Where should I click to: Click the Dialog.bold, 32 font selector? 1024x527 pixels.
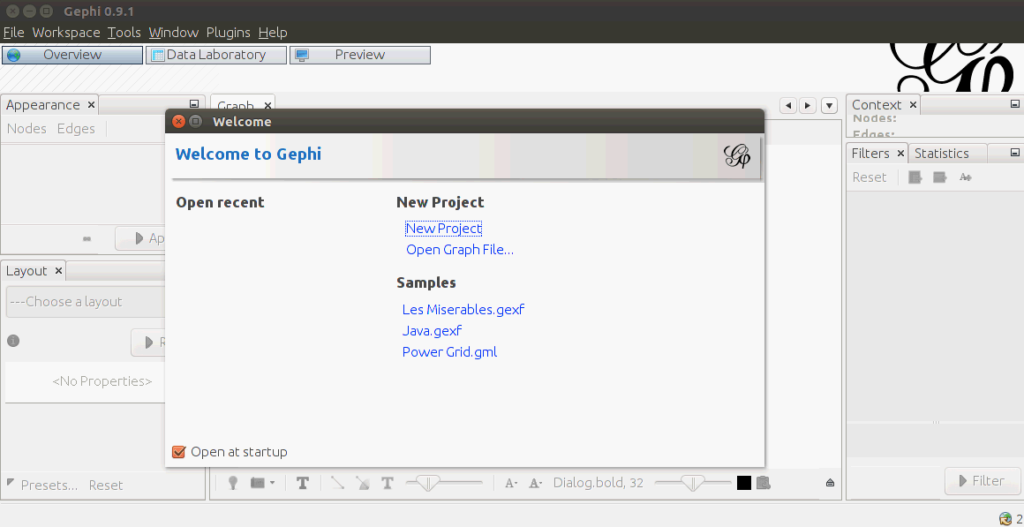click(x=598, y=483)
